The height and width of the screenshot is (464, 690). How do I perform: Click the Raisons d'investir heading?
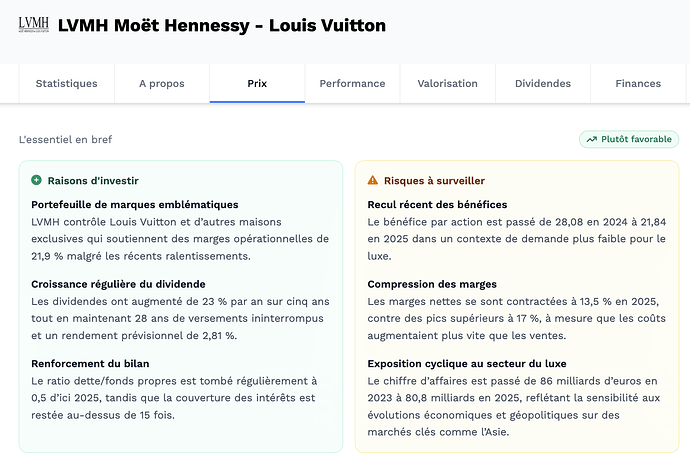93,180
